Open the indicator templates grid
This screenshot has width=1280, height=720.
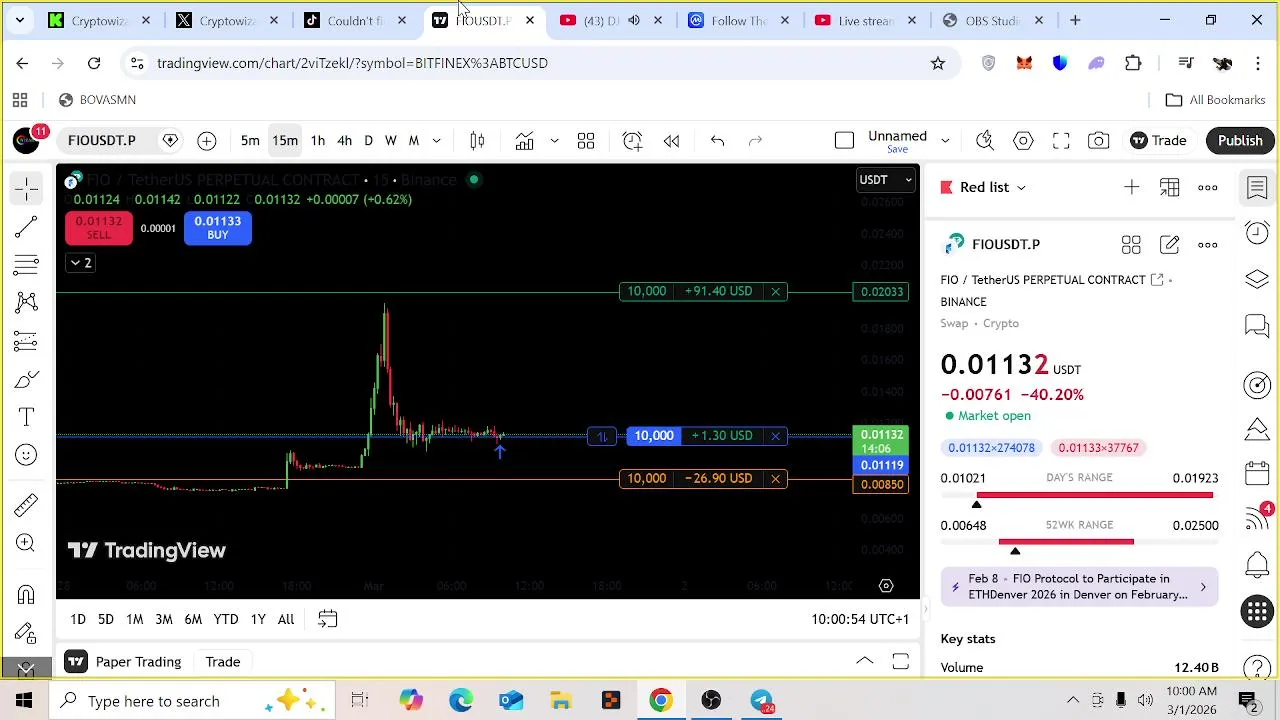(586, 141)
